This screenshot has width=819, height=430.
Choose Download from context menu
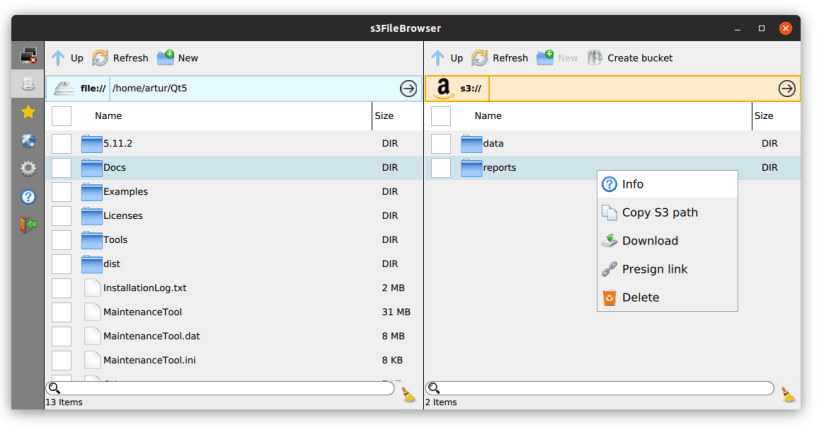tap(668, 241)
